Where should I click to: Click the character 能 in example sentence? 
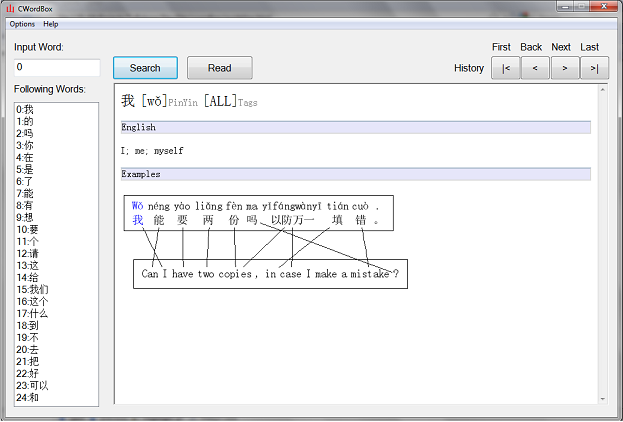159,220
